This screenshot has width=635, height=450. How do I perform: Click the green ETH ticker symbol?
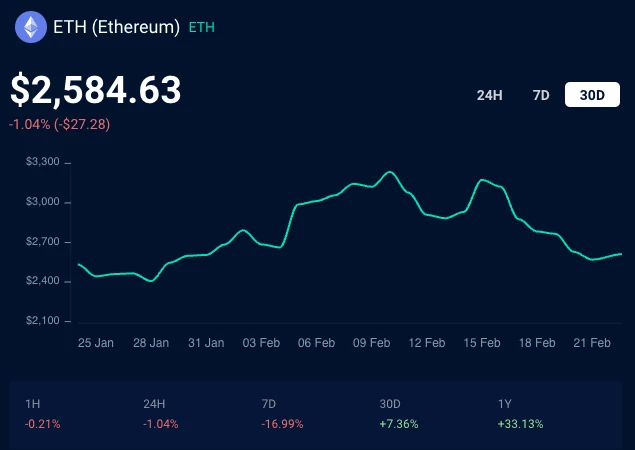click(x=202, y=28)
